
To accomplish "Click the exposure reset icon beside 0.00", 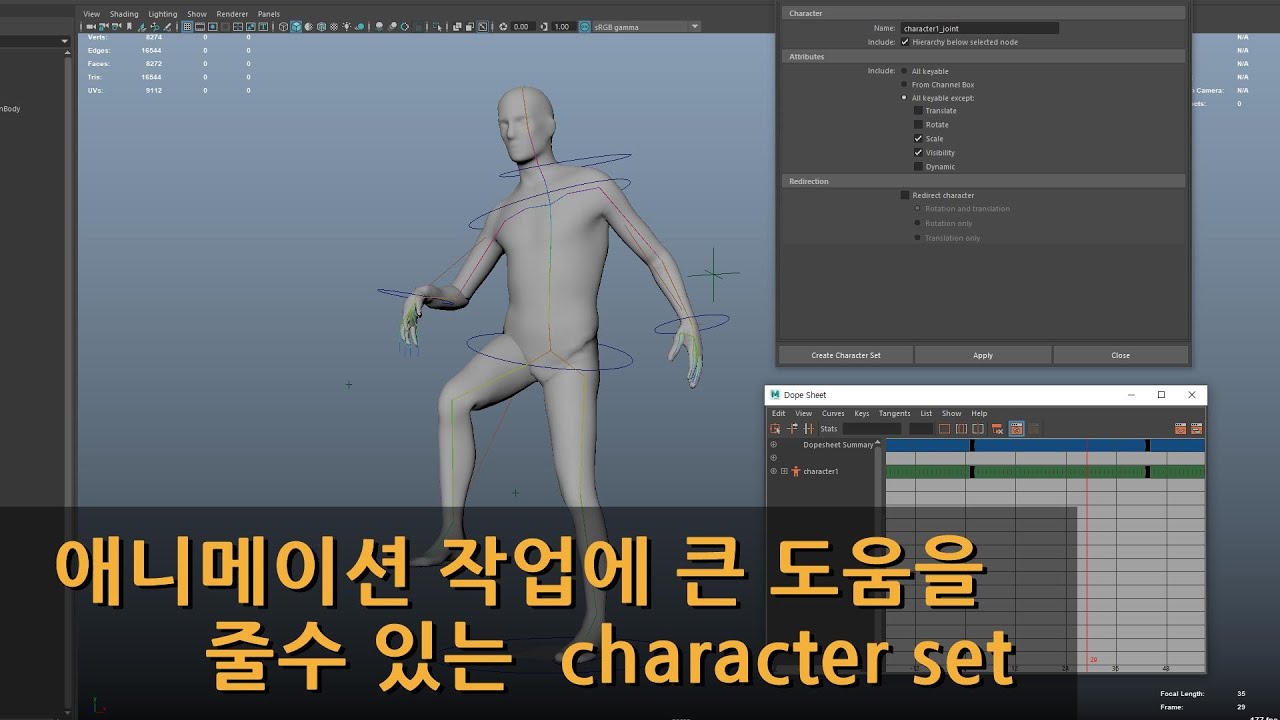I will click(x=502, y=27).
